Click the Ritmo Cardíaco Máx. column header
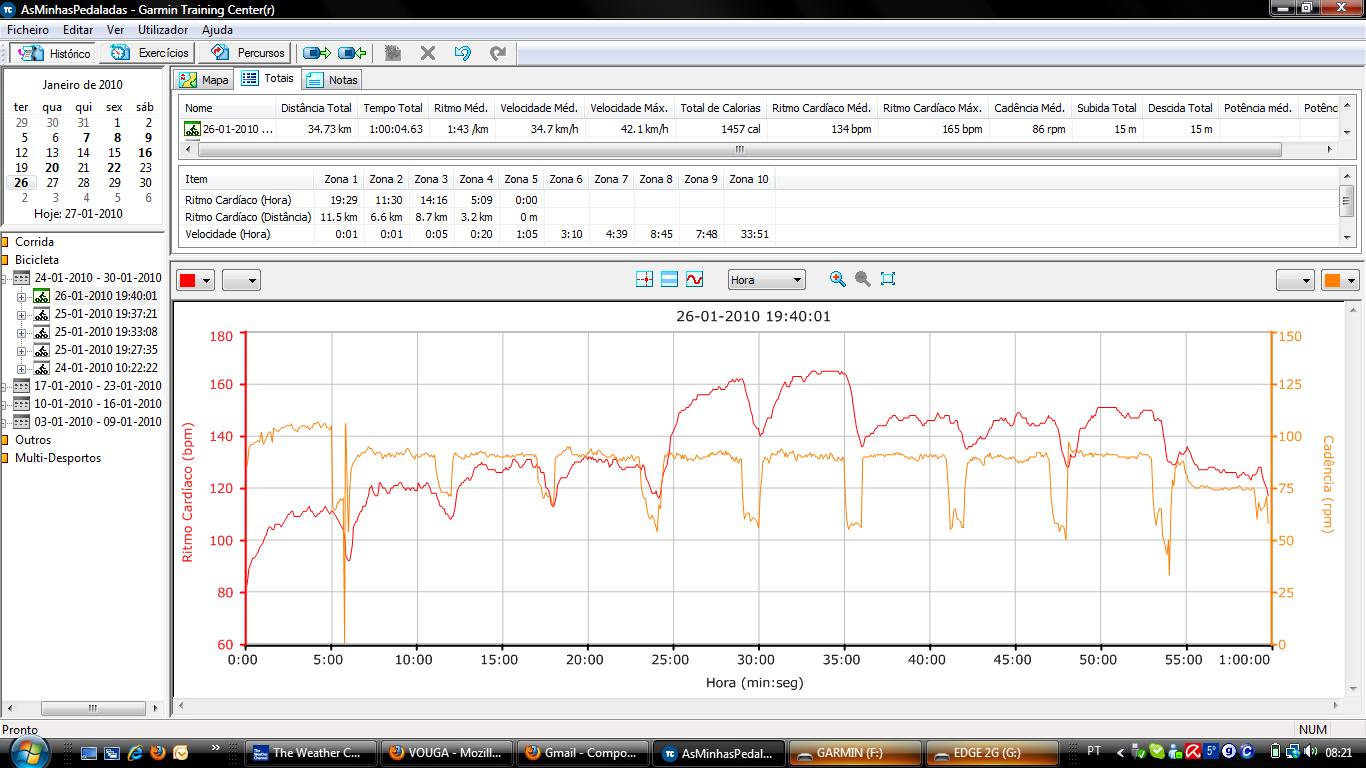This screenshot has height=768, width=1366. 932,108
